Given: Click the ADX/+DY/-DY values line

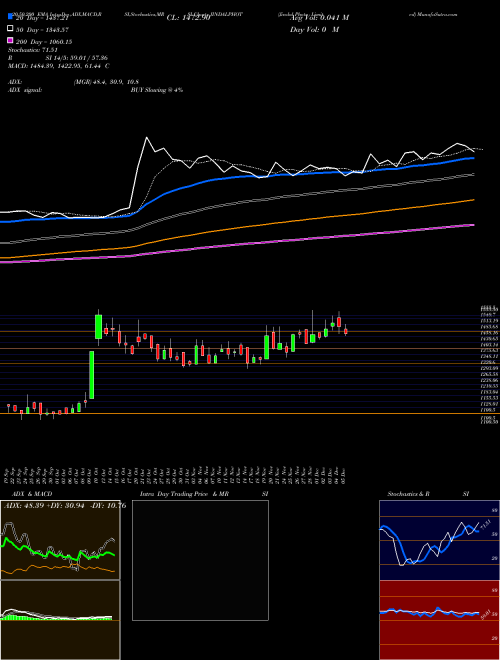Looking at the screenshot, I should pos(64,506).
